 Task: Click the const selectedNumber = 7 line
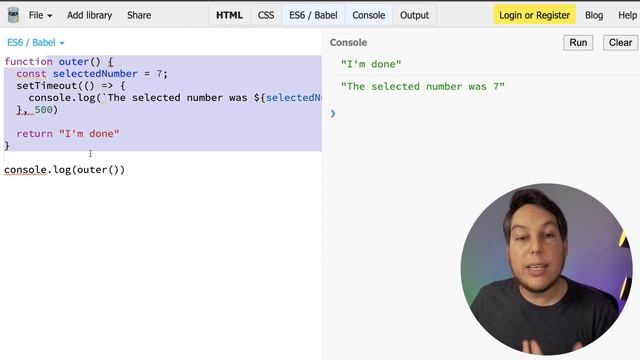[x=92, y=73]
